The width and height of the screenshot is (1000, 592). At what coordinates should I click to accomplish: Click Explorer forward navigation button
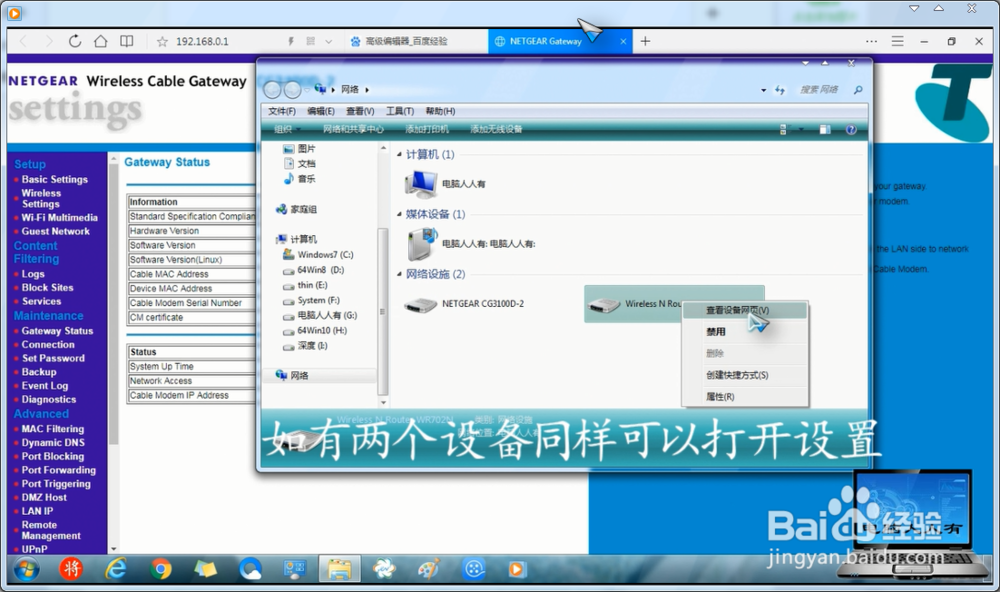[x=292, y=90]
